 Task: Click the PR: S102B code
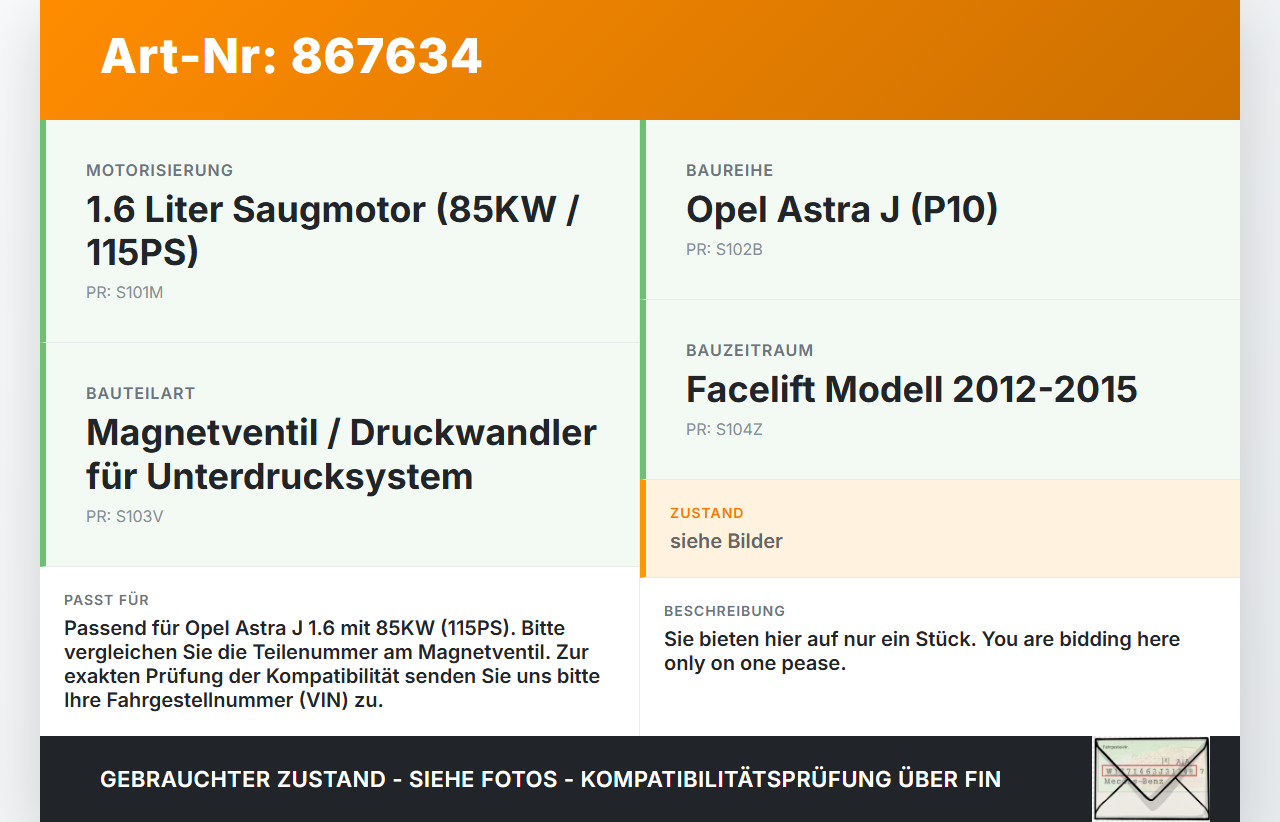point(724,250)
